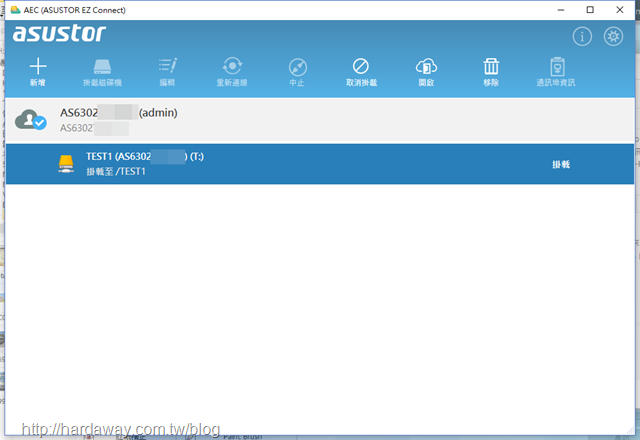Close the AEC window
The image size is (640, 440).
pyautogui.click(x=620, y=10)
